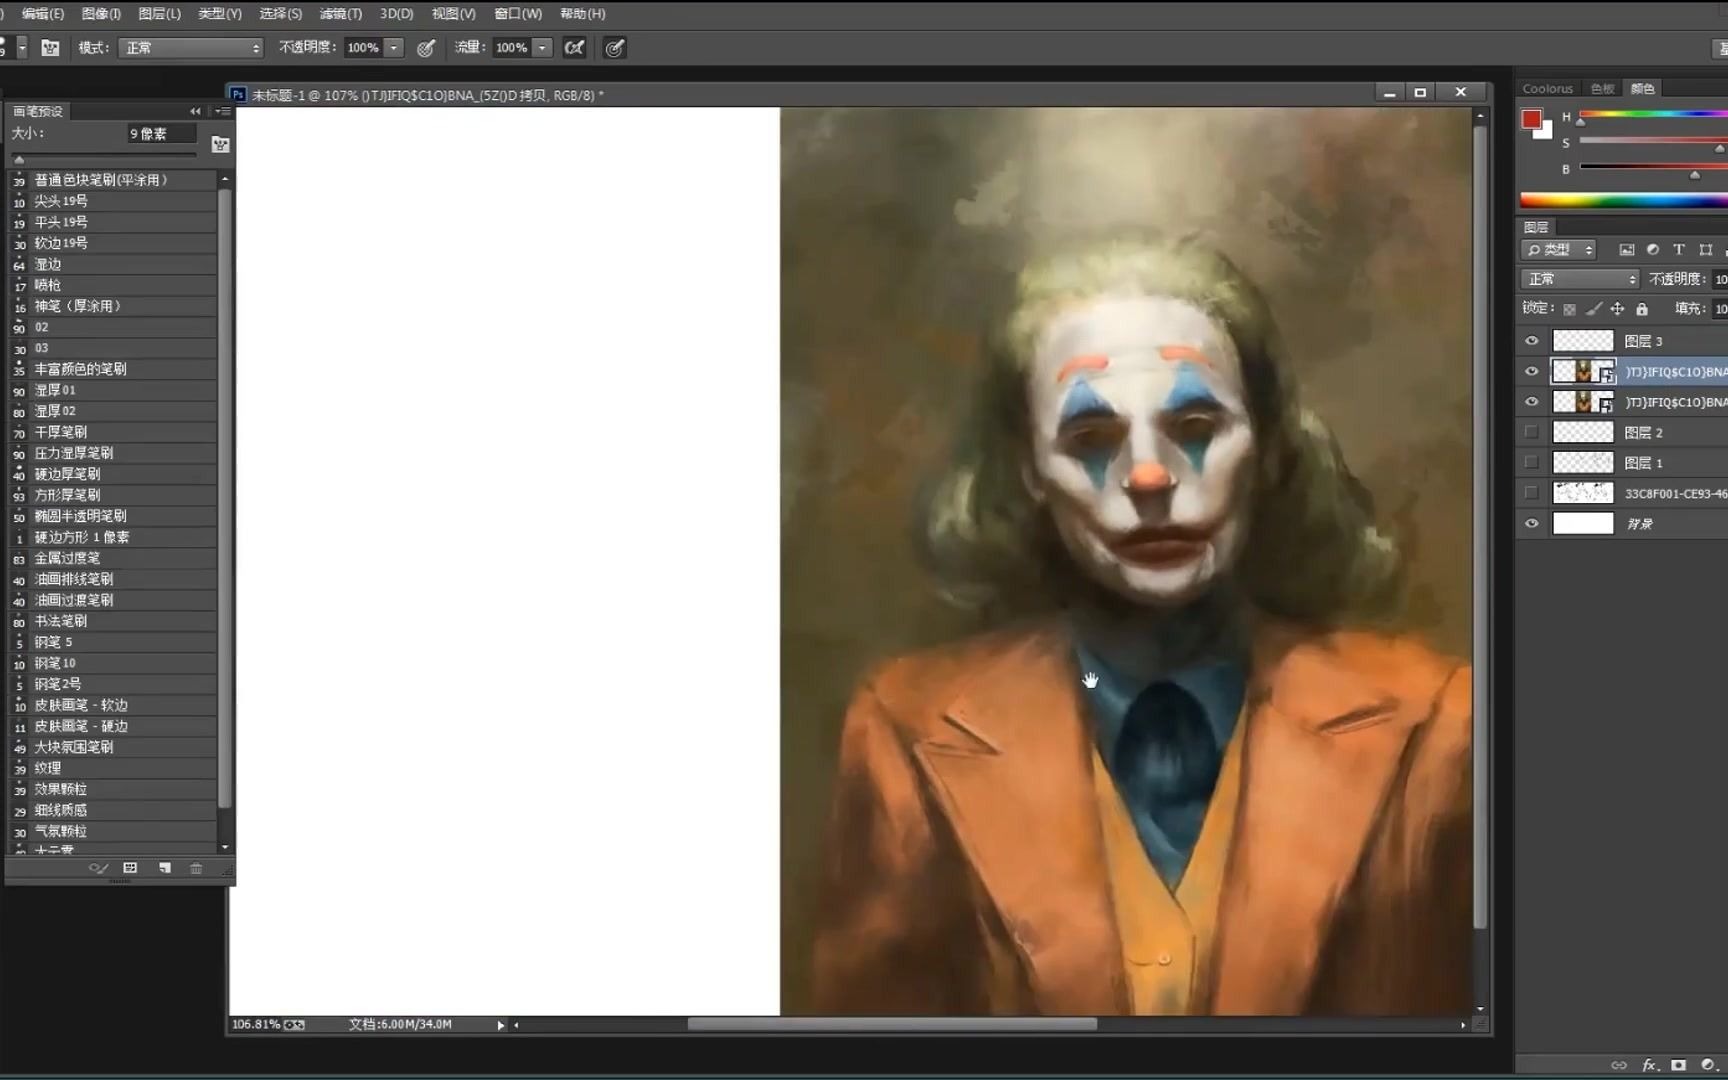Enable pressure for size icon
This screenshot has height=1080, width=1728.
coord(615,47)
